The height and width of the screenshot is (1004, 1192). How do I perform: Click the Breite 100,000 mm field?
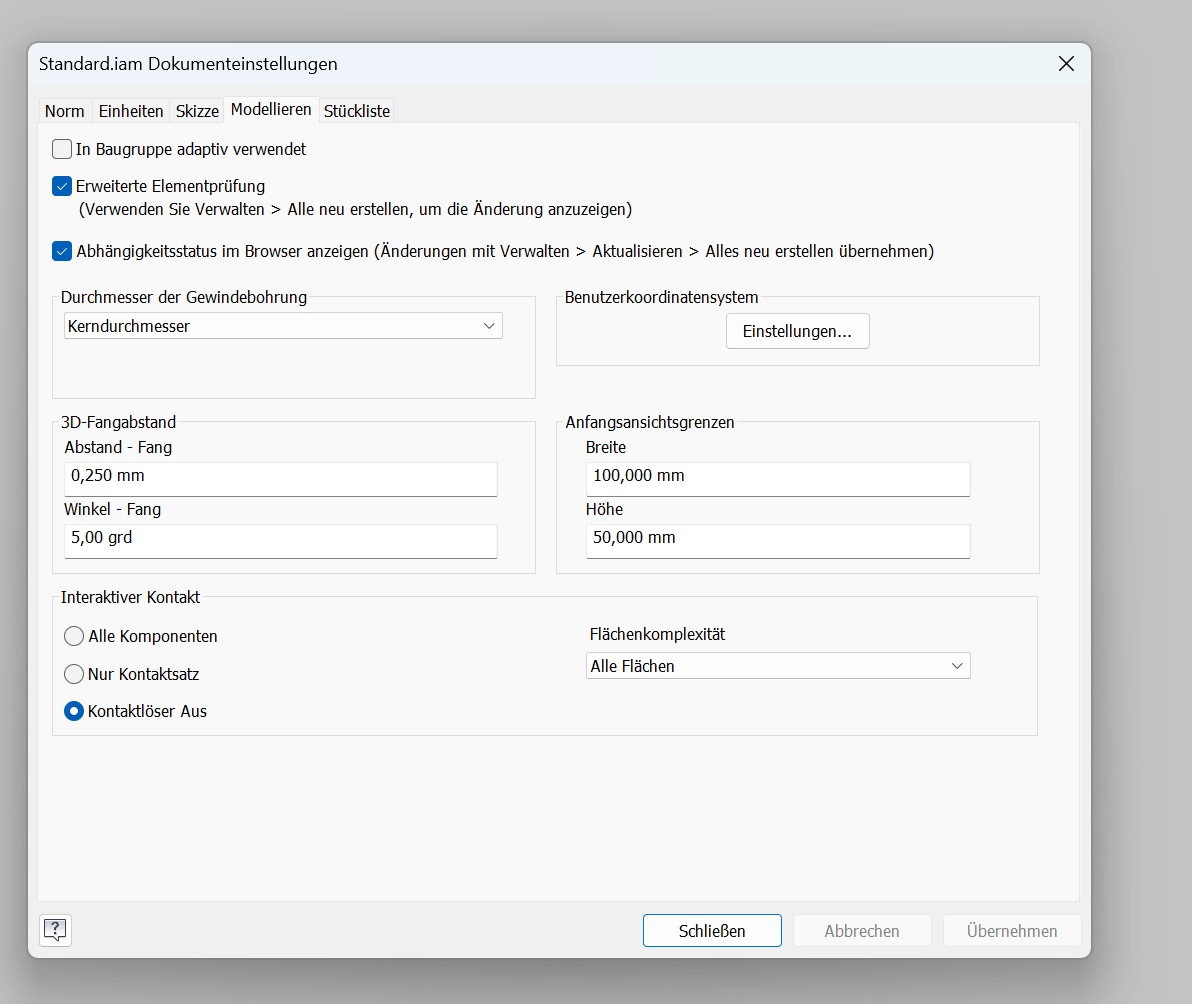pos(778,479)
